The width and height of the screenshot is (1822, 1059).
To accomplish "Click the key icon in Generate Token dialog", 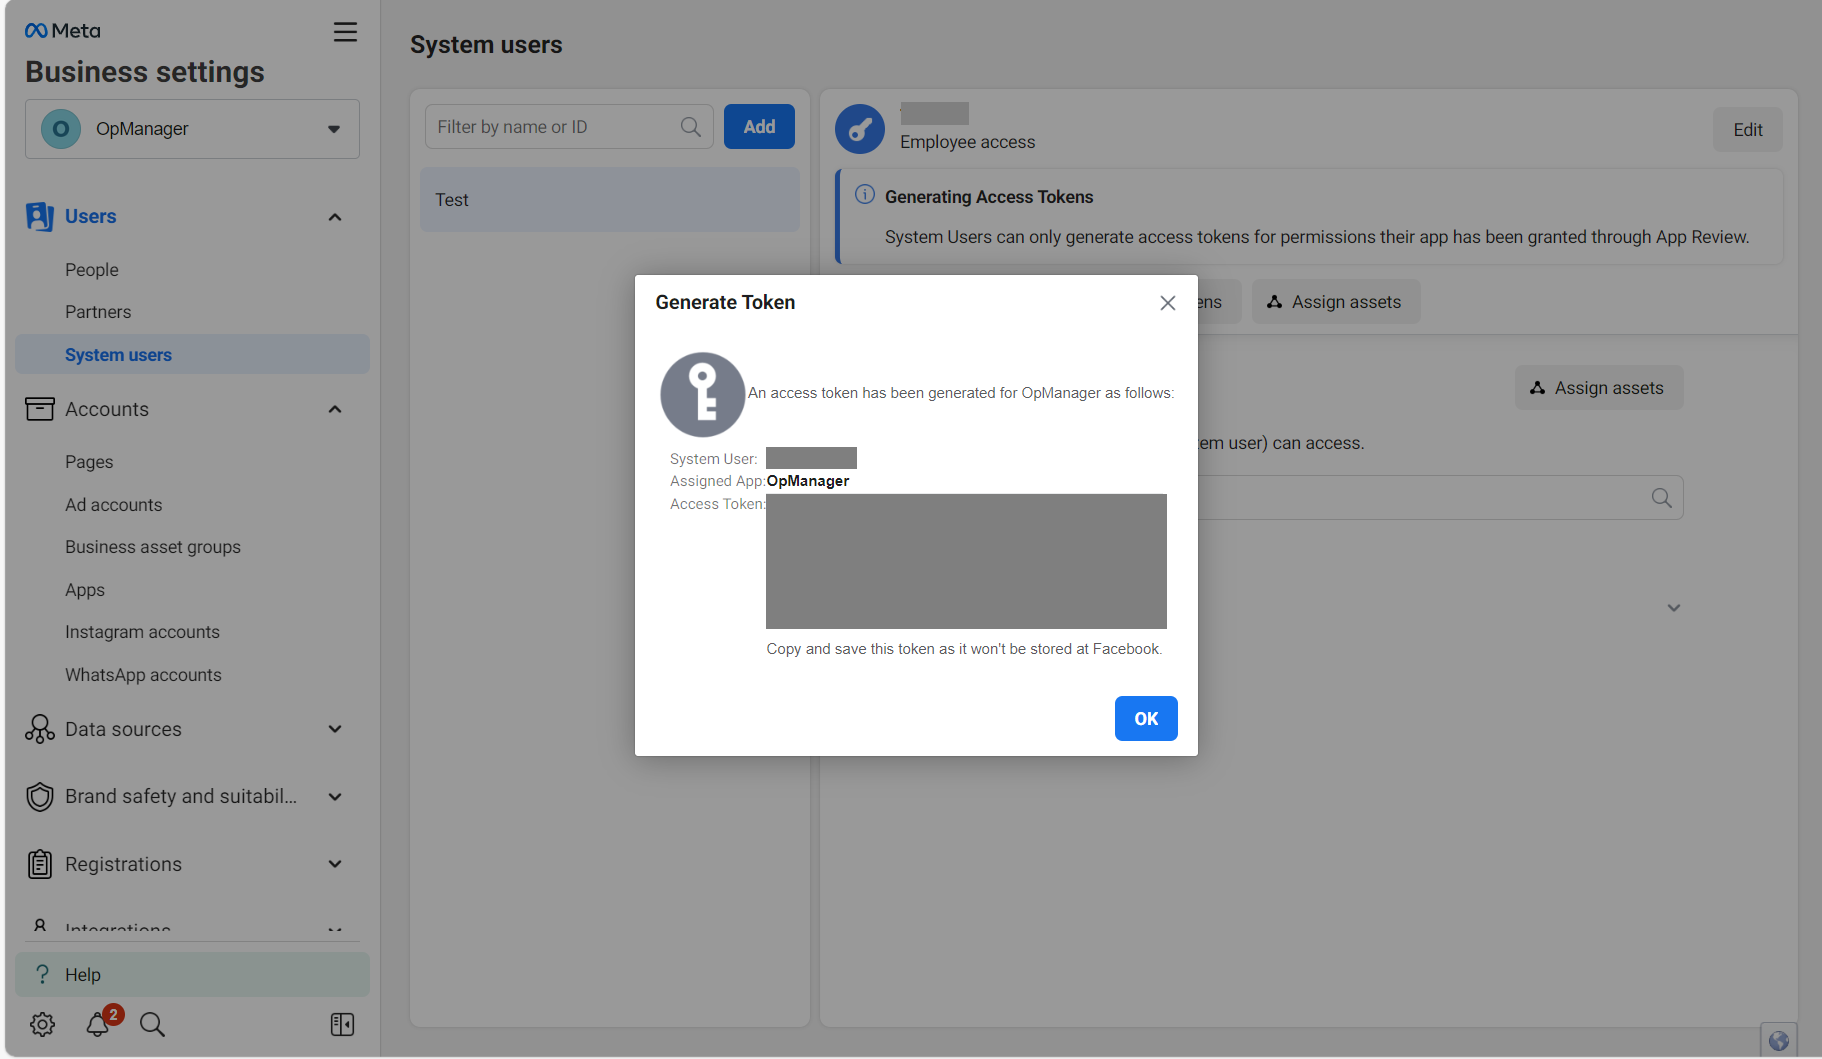I will click(703, 395).
